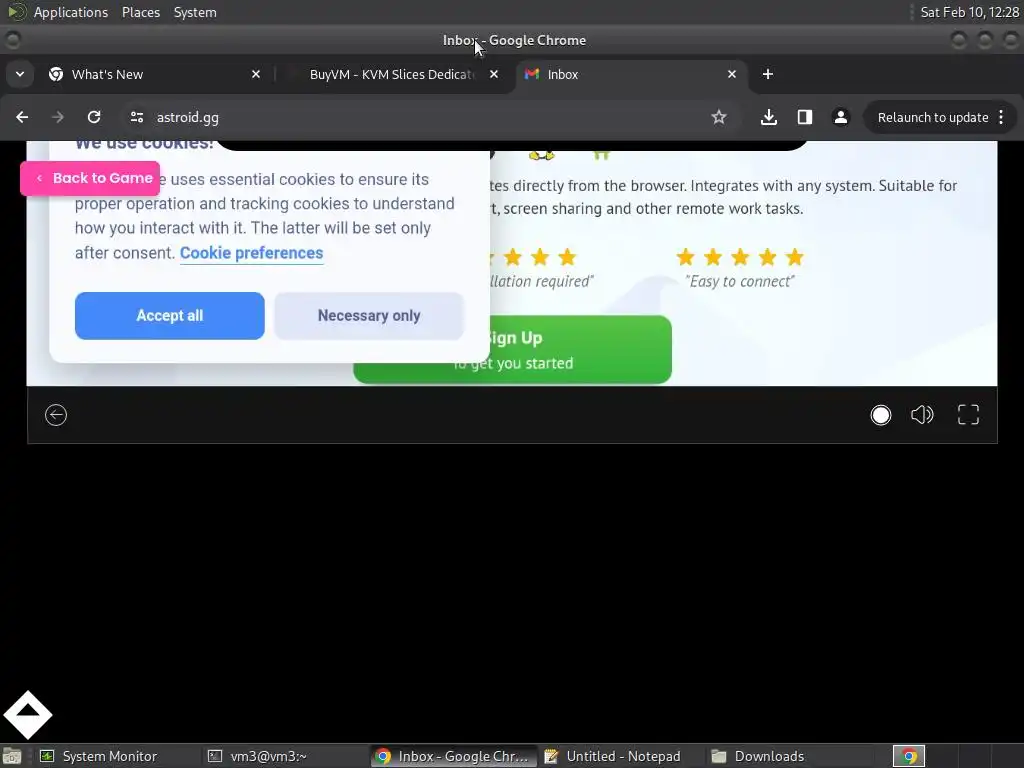Go back in Chrome

(x=22, y=118)
